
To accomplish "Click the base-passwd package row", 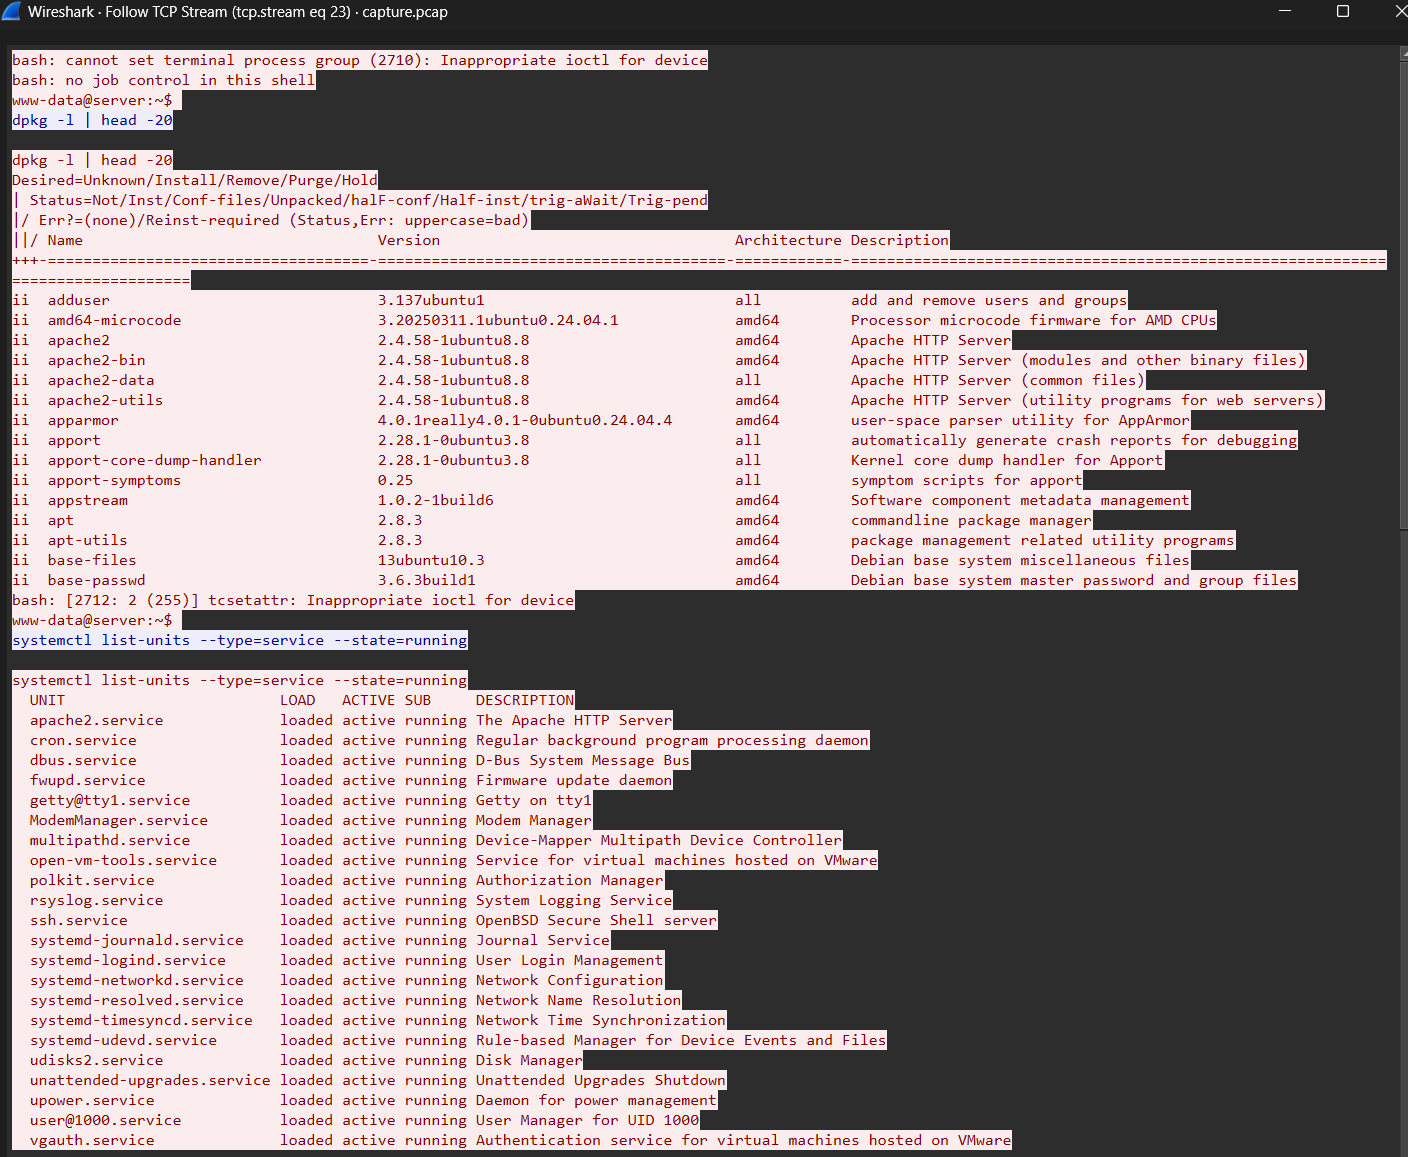I will click(x=96, y=579).
